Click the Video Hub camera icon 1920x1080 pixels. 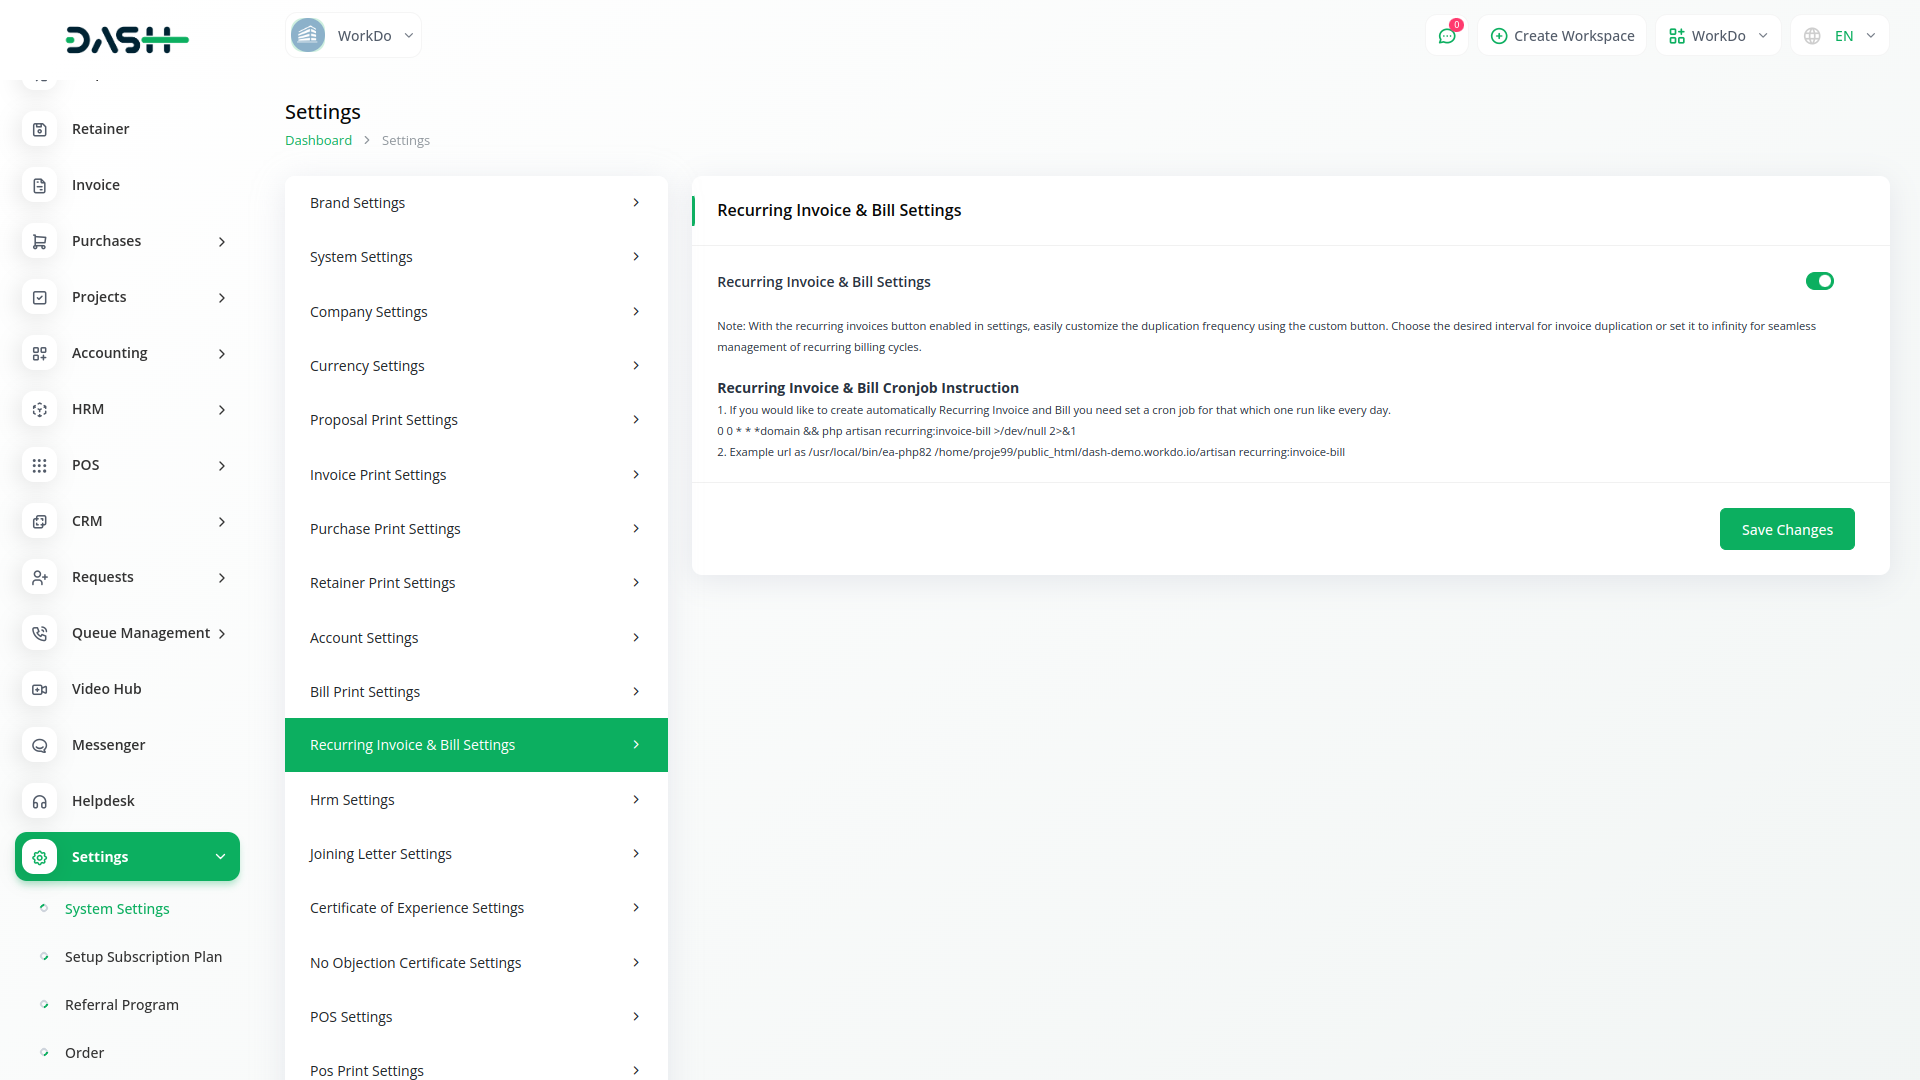point(39,689)
